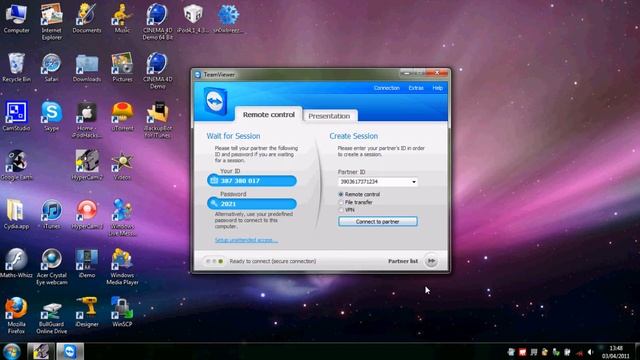Image resolution: width=640 pixels, height=360 pixels.
Task: Open Maths-Whizz desktop shortcut
Action: pyautogui.click(x=16, y=263)
